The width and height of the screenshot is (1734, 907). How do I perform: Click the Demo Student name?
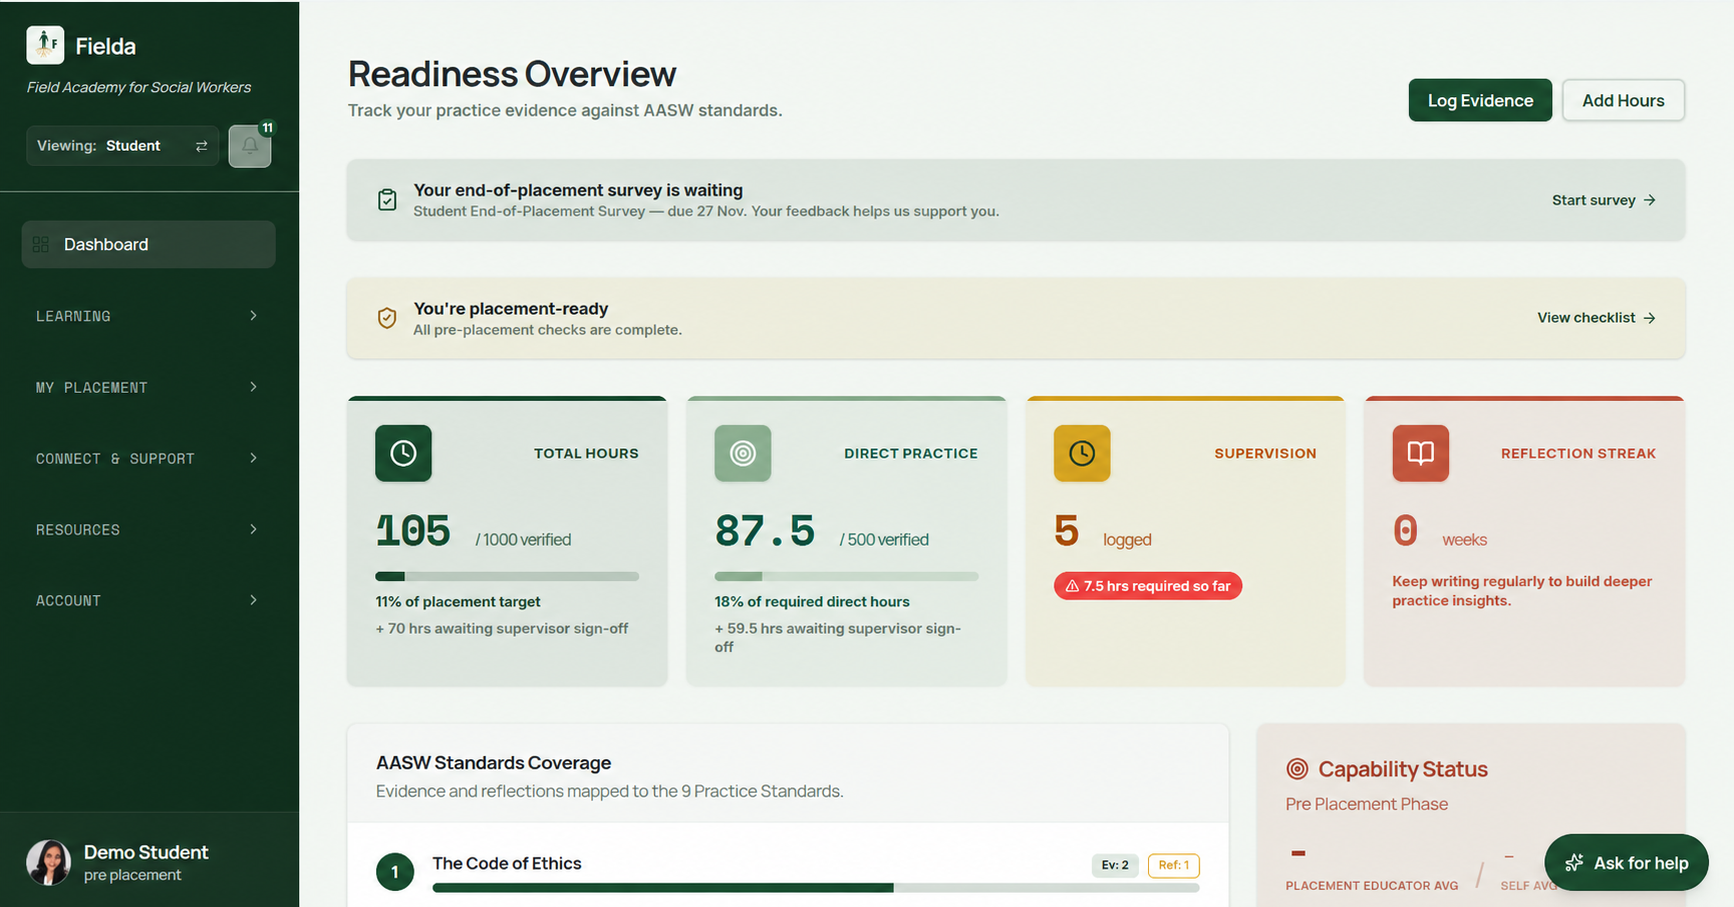(x=146, y=852)
